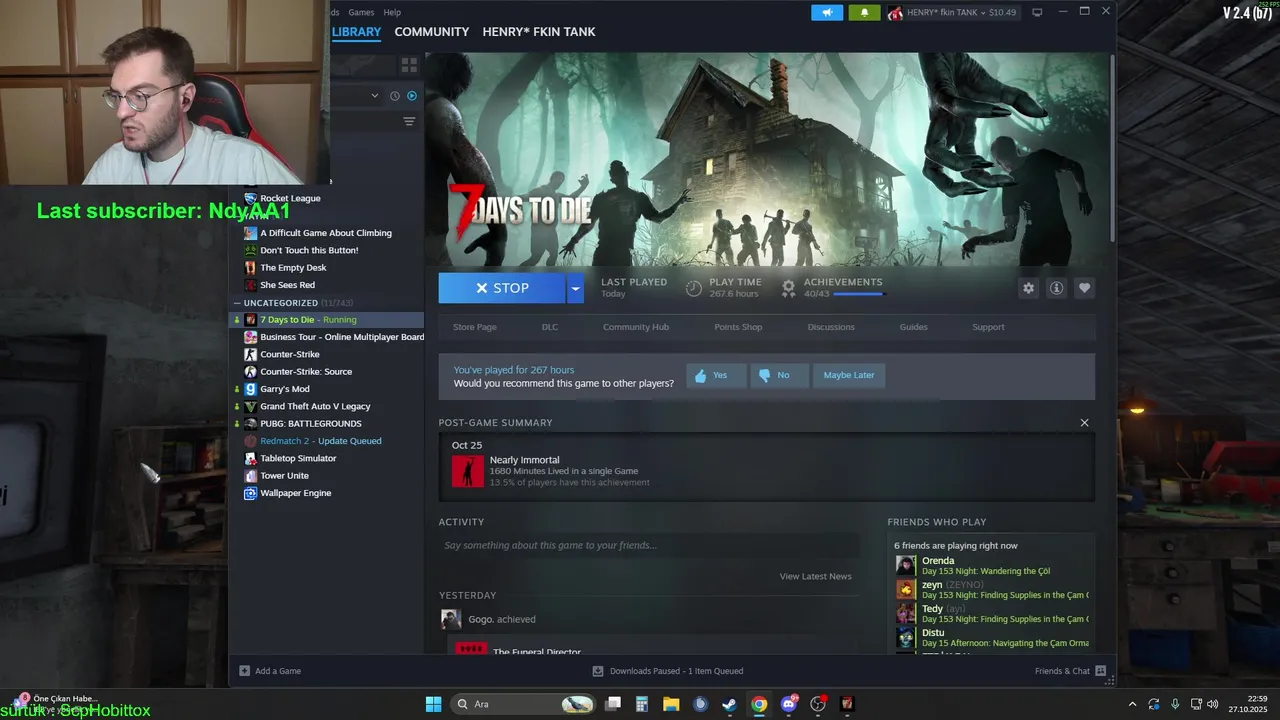Stop the running 7 Days to Die game
This screenshot has width=1280, height=720.
(x=502, y=288)
